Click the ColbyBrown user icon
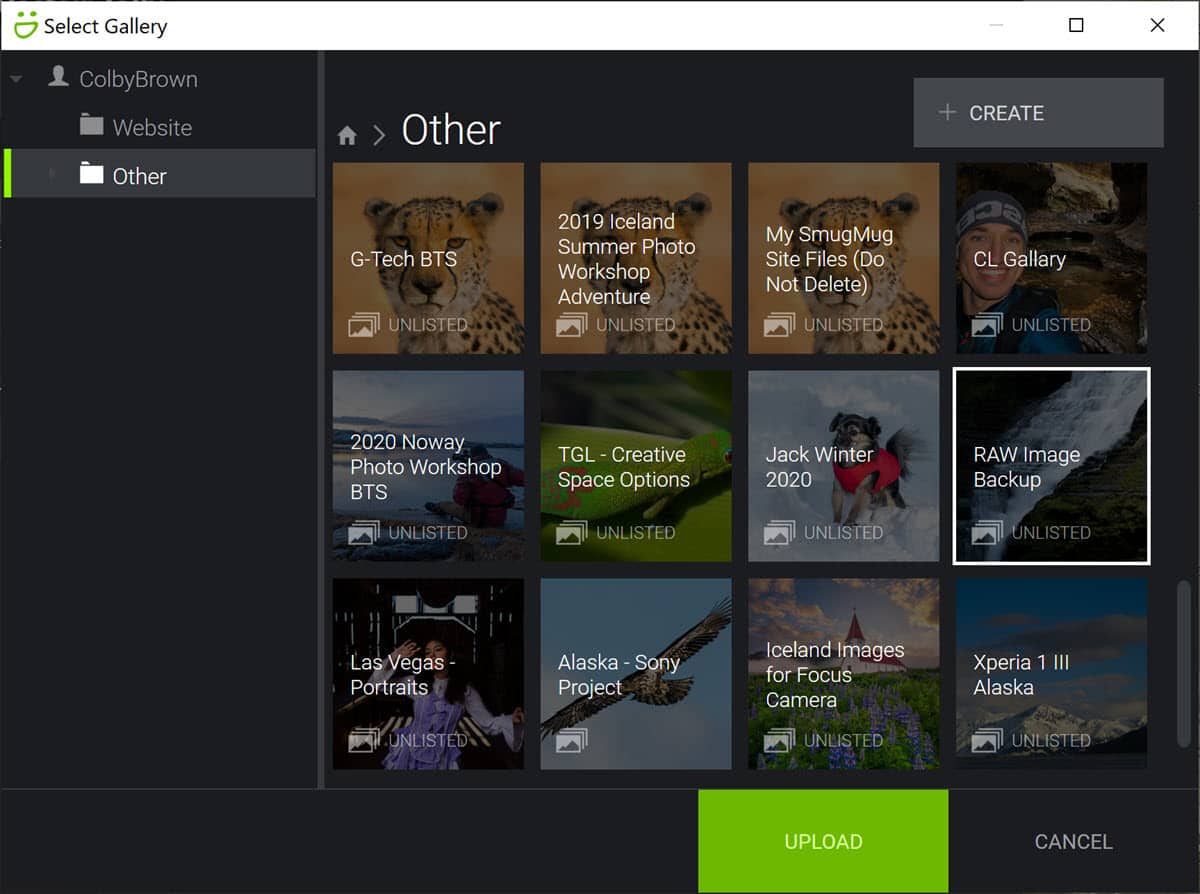 tap(59, 77)
